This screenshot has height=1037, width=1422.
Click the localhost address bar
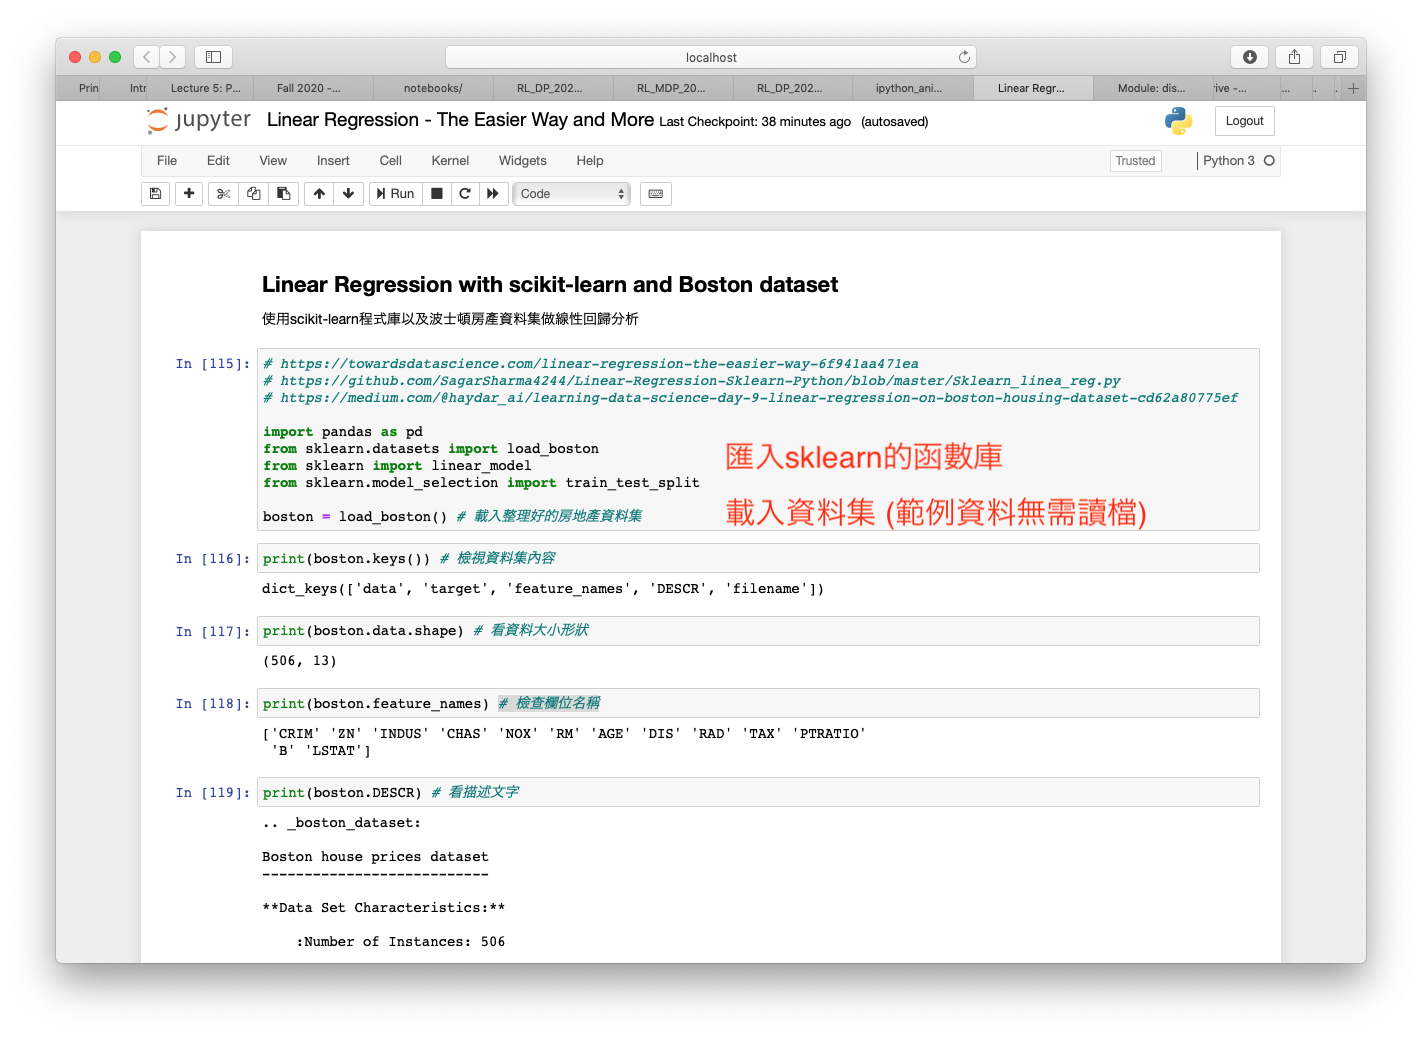(710, 57)
